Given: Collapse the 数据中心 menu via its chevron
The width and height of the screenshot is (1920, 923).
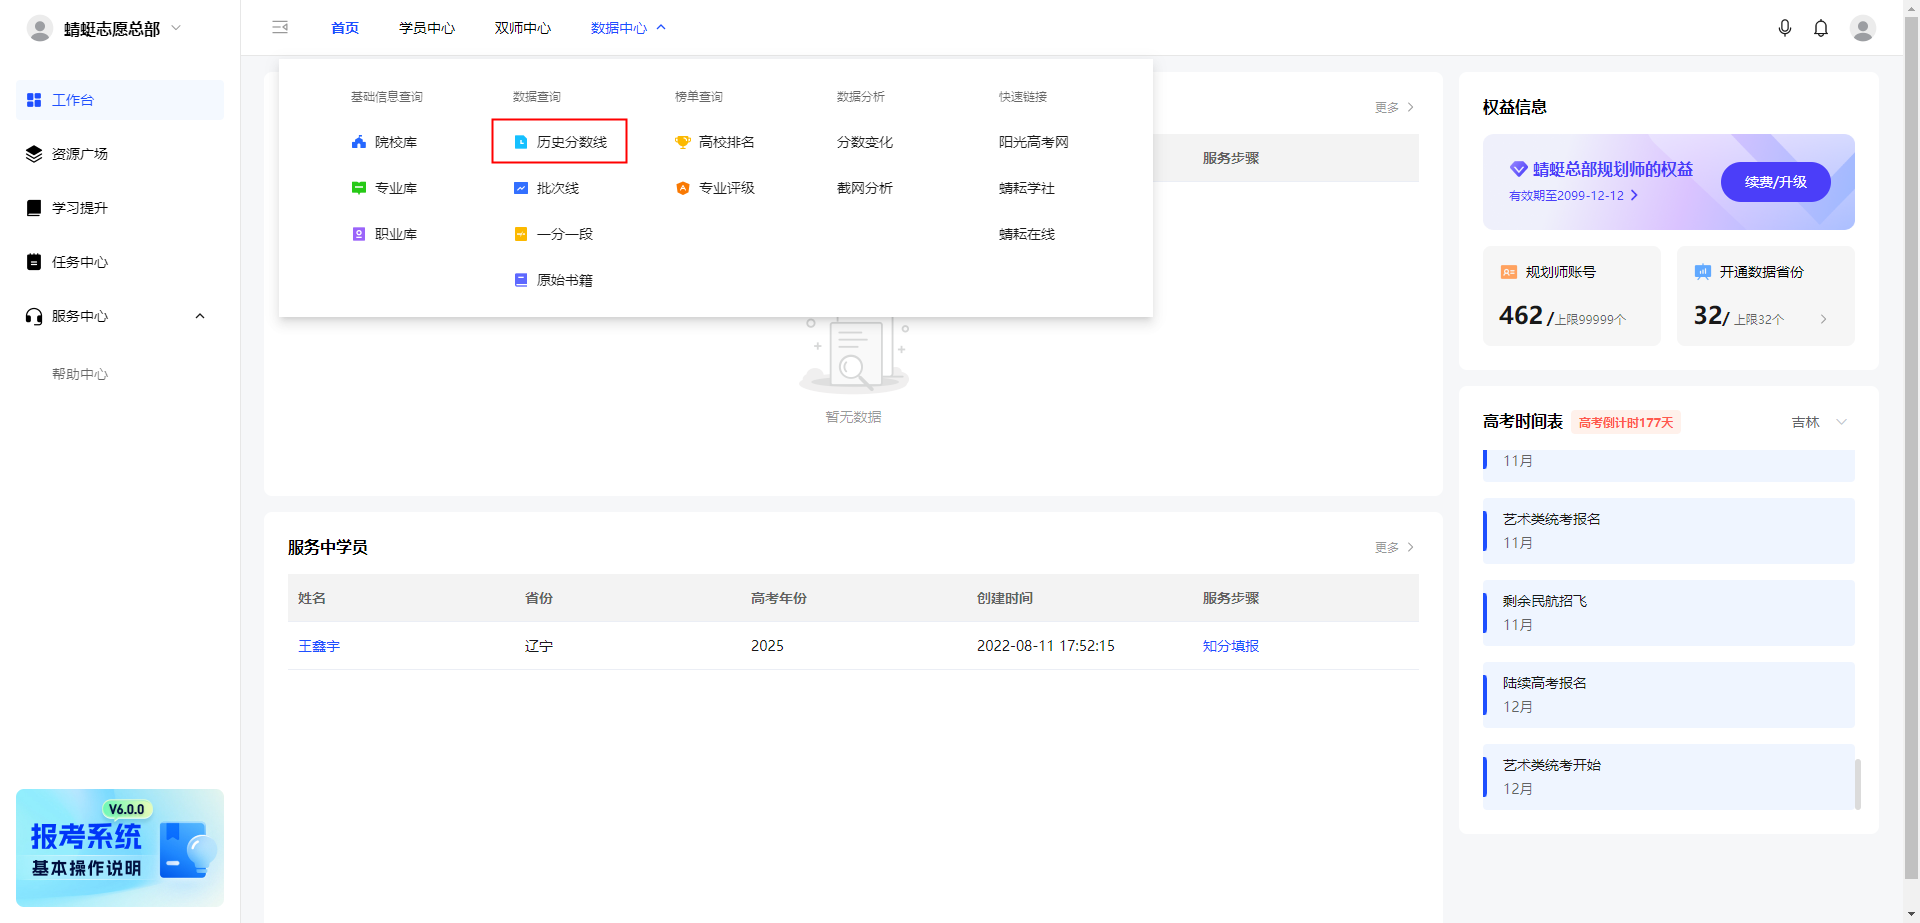Looking at the screenshot, I should click(661, 27).
